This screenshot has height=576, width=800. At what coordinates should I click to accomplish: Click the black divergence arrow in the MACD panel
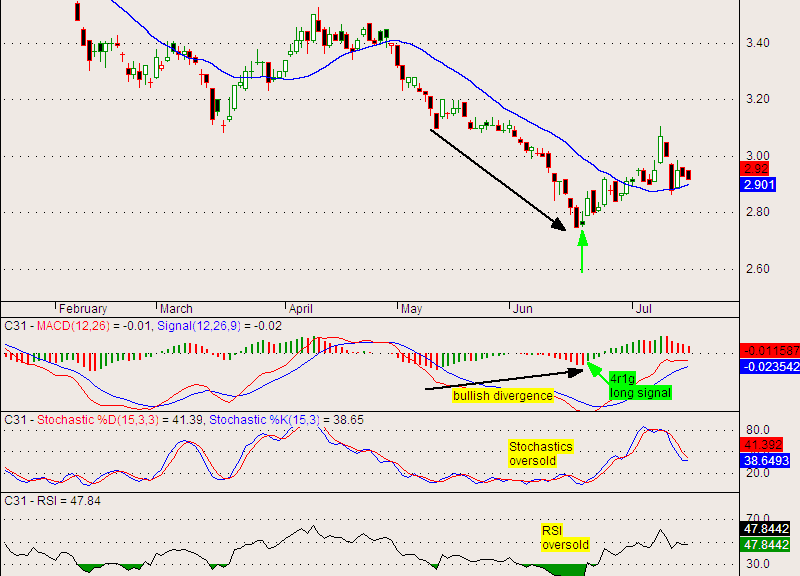(505, 379)
